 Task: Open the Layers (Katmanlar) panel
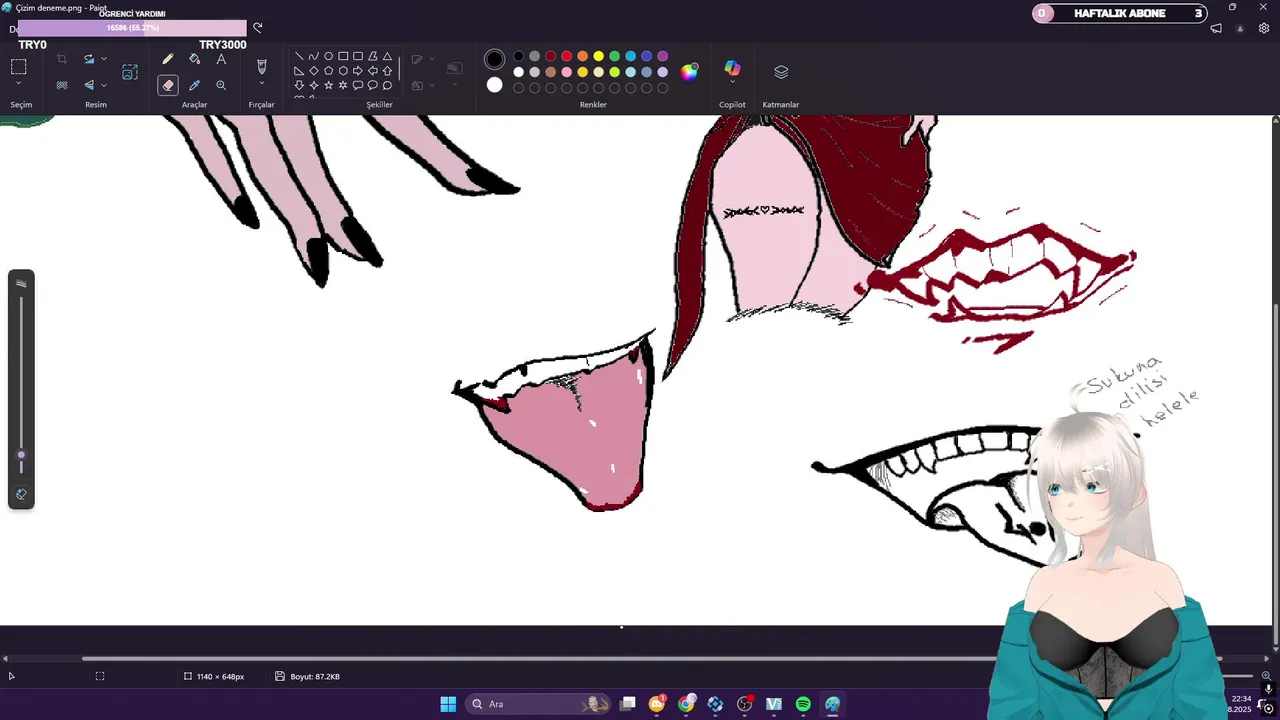pos(781,72)
